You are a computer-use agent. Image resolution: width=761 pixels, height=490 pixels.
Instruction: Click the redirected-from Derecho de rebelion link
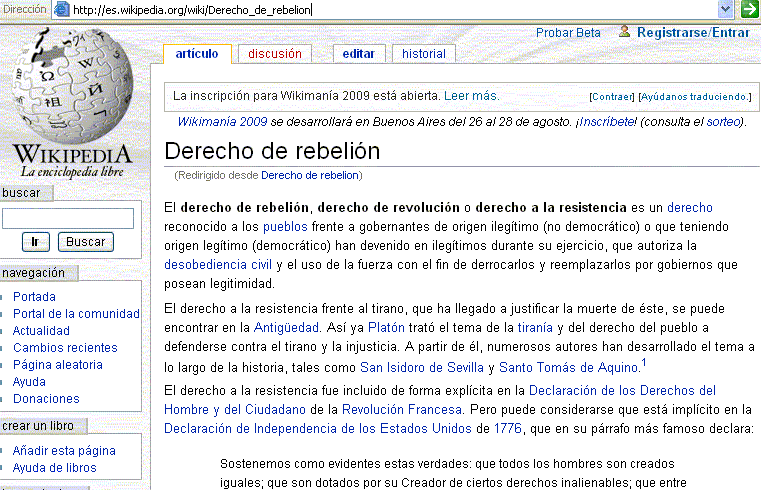point(310,175)
